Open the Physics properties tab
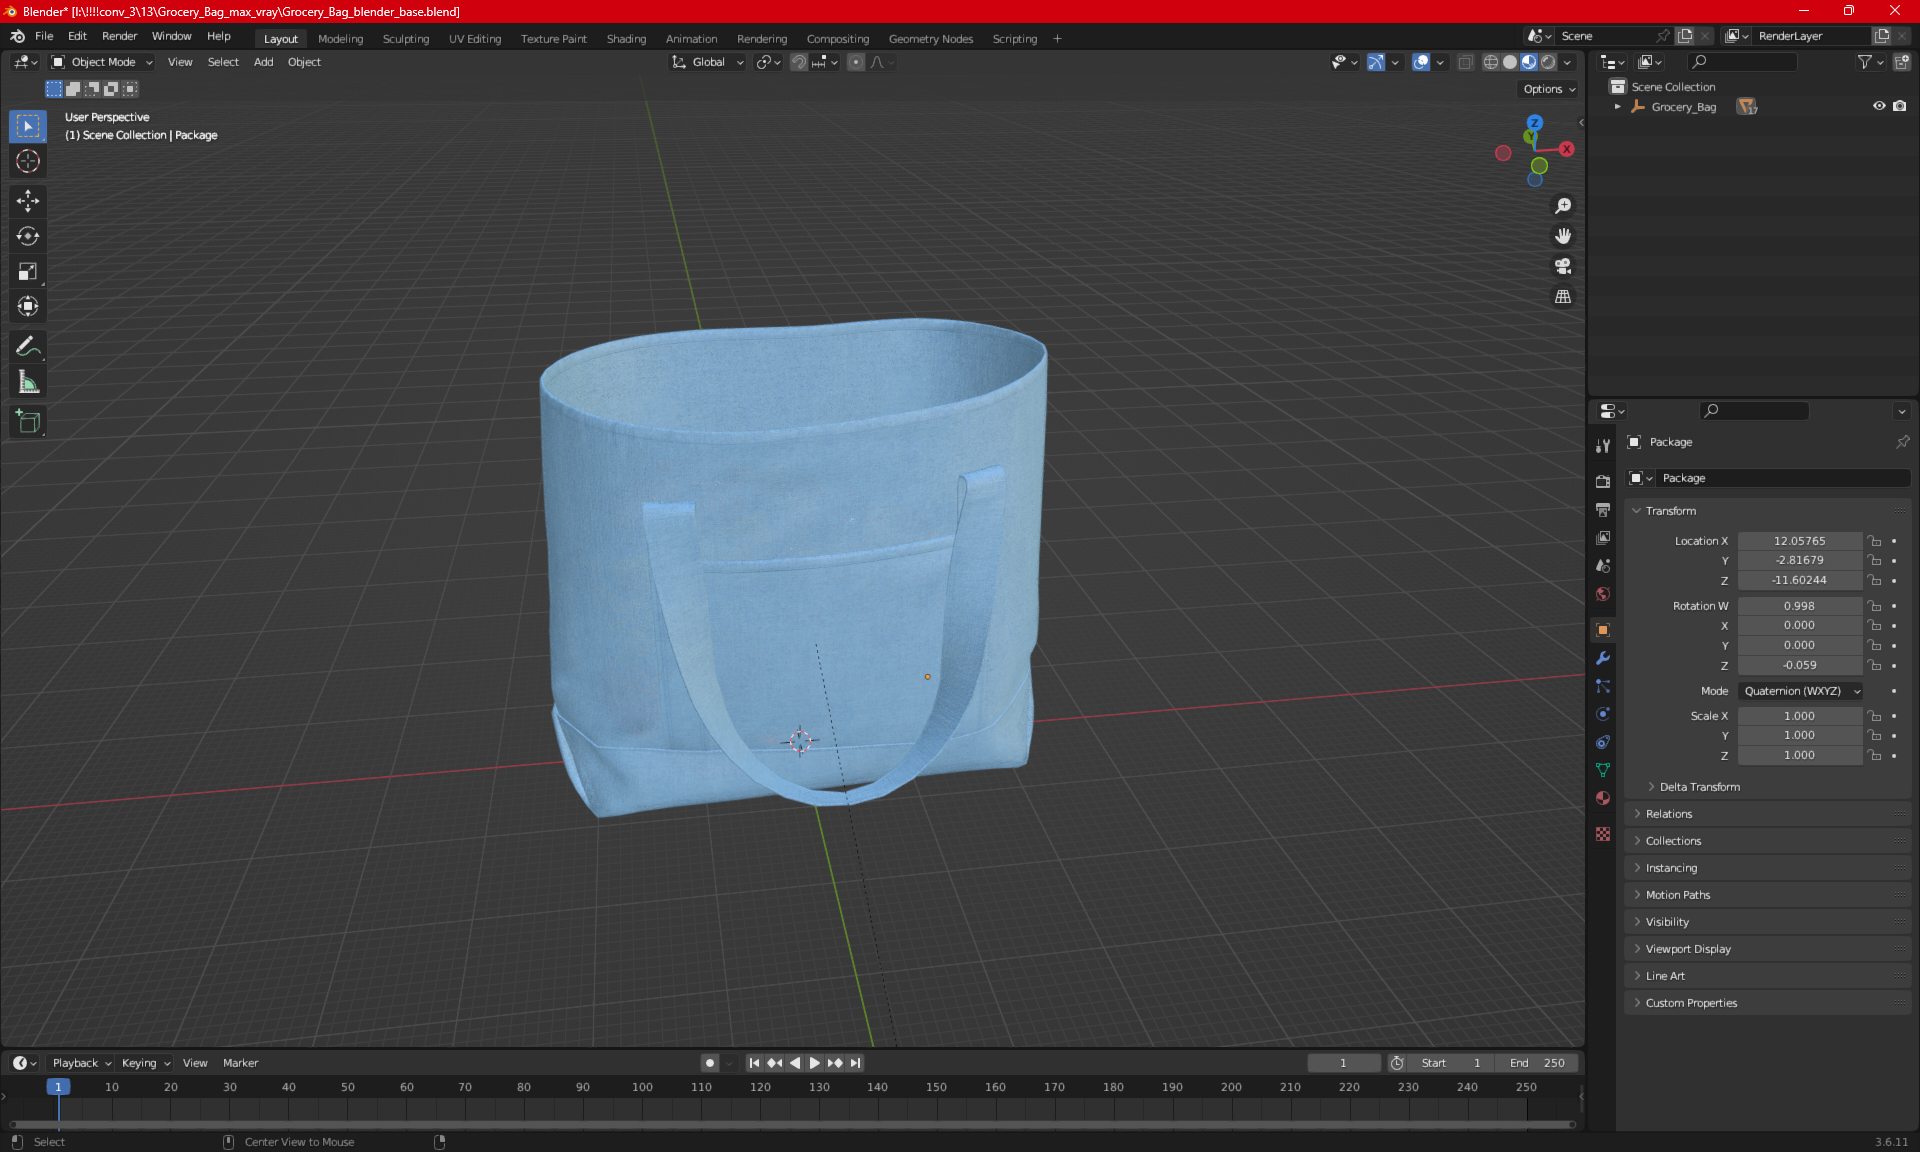The width and height of the screenshot is (1920, 1152). pos(1603,714)
